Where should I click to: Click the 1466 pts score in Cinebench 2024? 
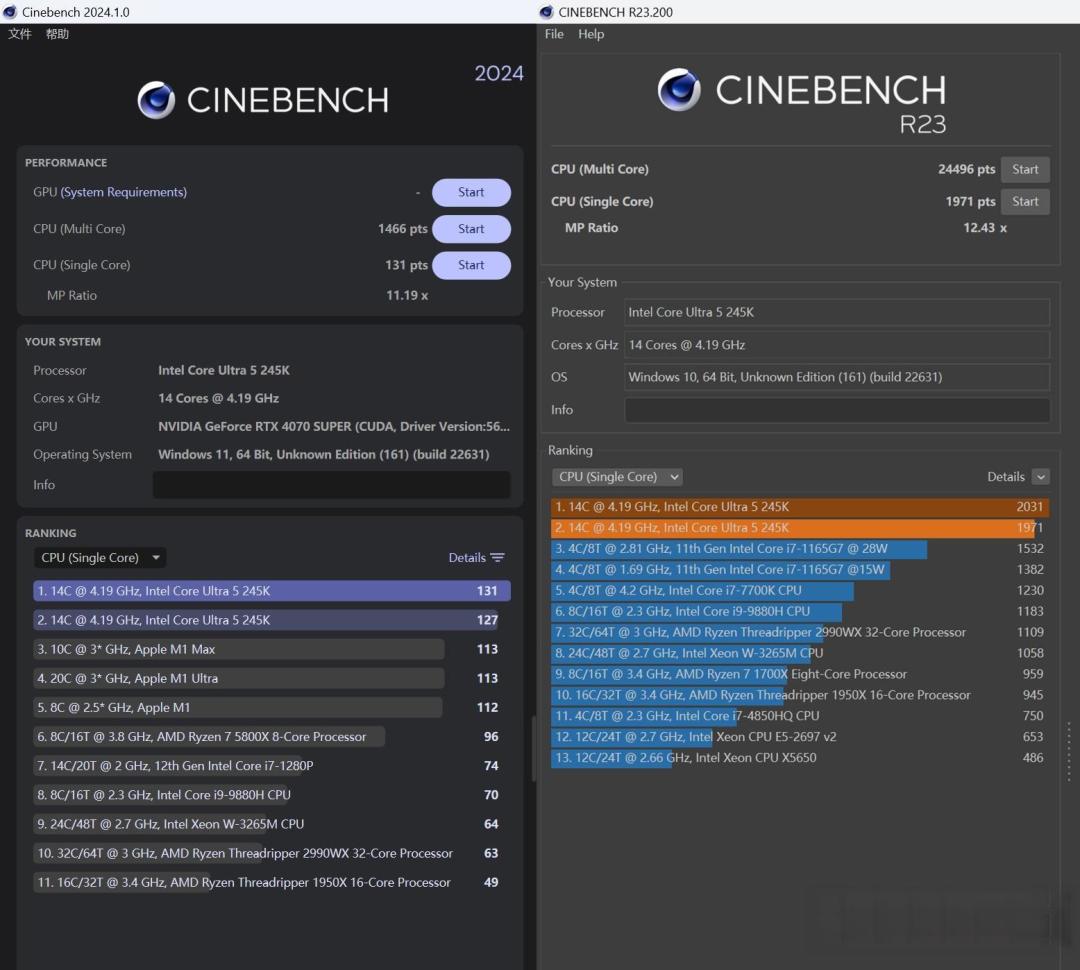coord(402,229)
